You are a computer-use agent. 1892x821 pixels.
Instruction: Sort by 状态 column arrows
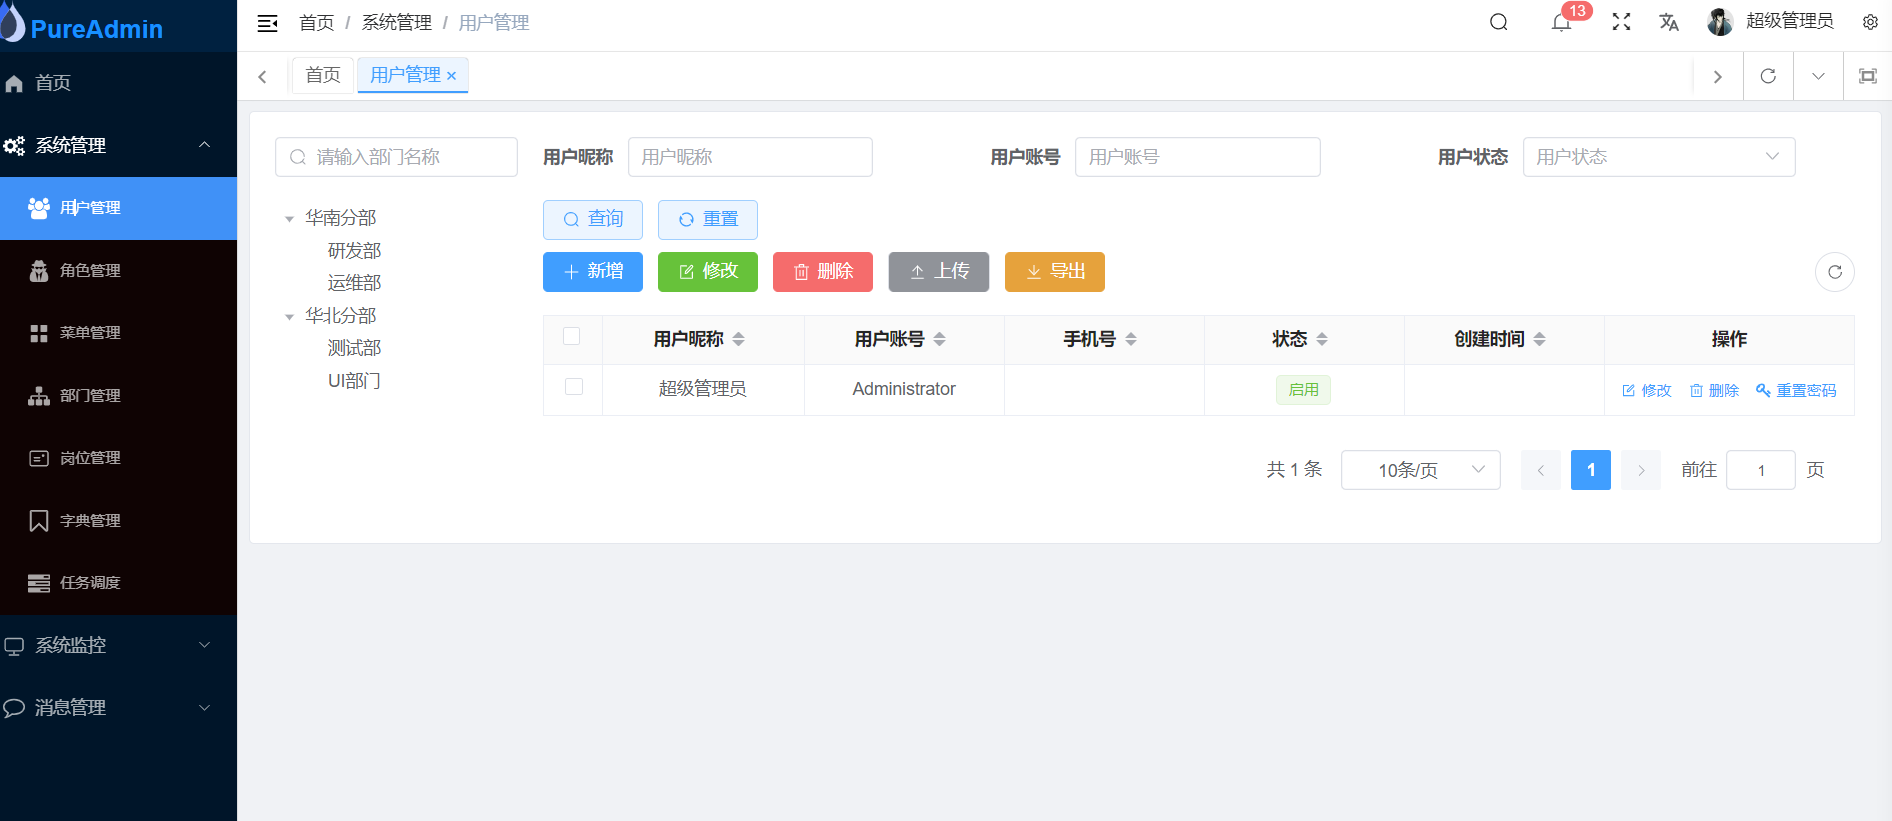[1321, 339]
